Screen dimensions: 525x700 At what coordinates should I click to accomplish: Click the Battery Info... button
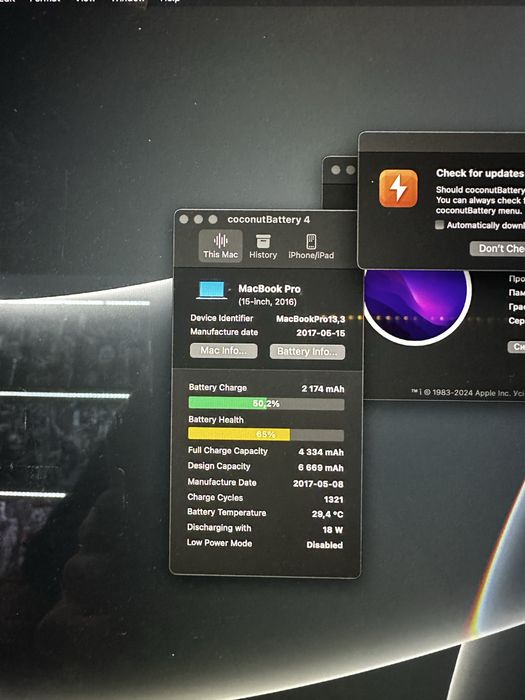pyautogui.click(x=307, y=352)
